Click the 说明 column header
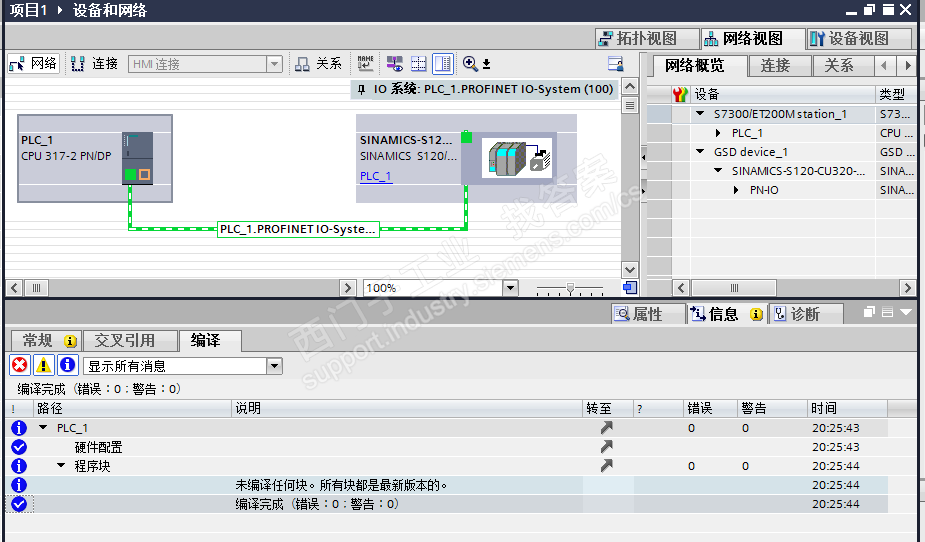The height and width of the screenshot is (542, 925). coord(407,408)
